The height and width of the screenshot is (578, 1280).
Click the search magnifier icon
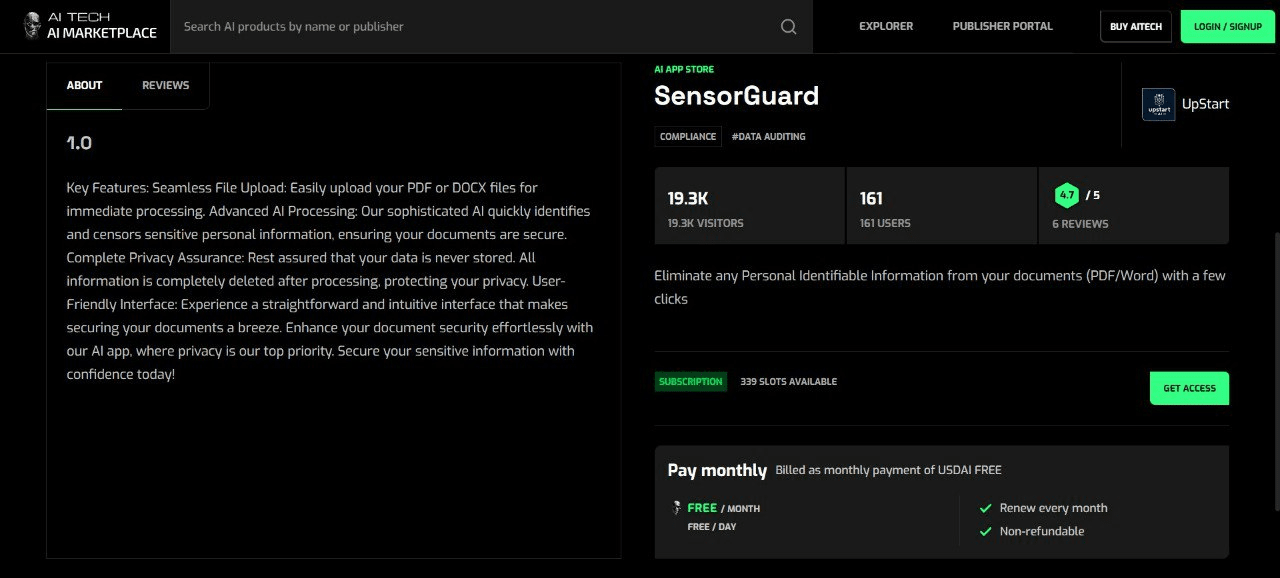[788, 27]
